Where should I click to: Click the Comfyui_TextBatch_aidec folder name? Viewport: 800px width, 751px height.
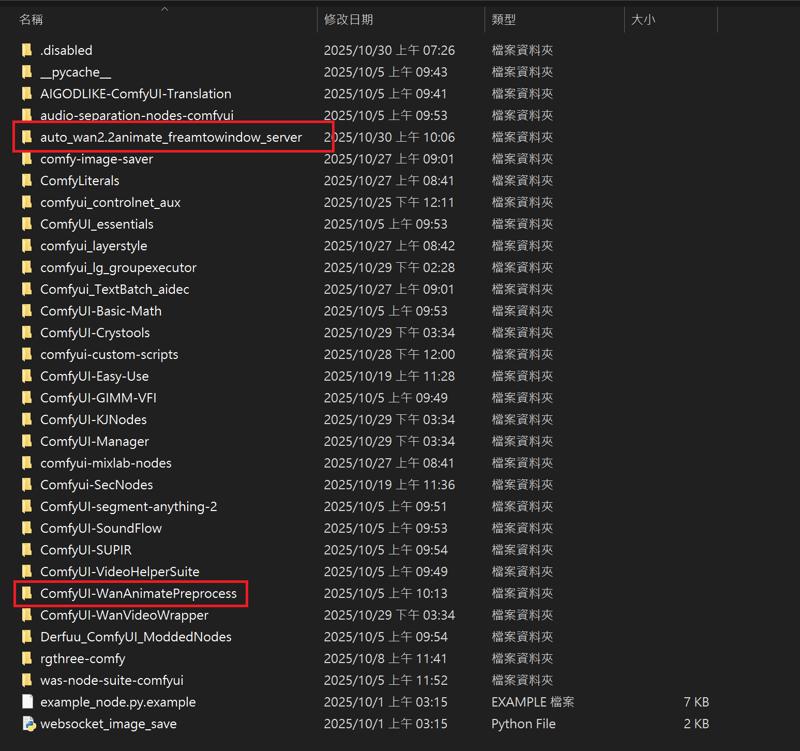pyautogui.click(x=115, y=289)
